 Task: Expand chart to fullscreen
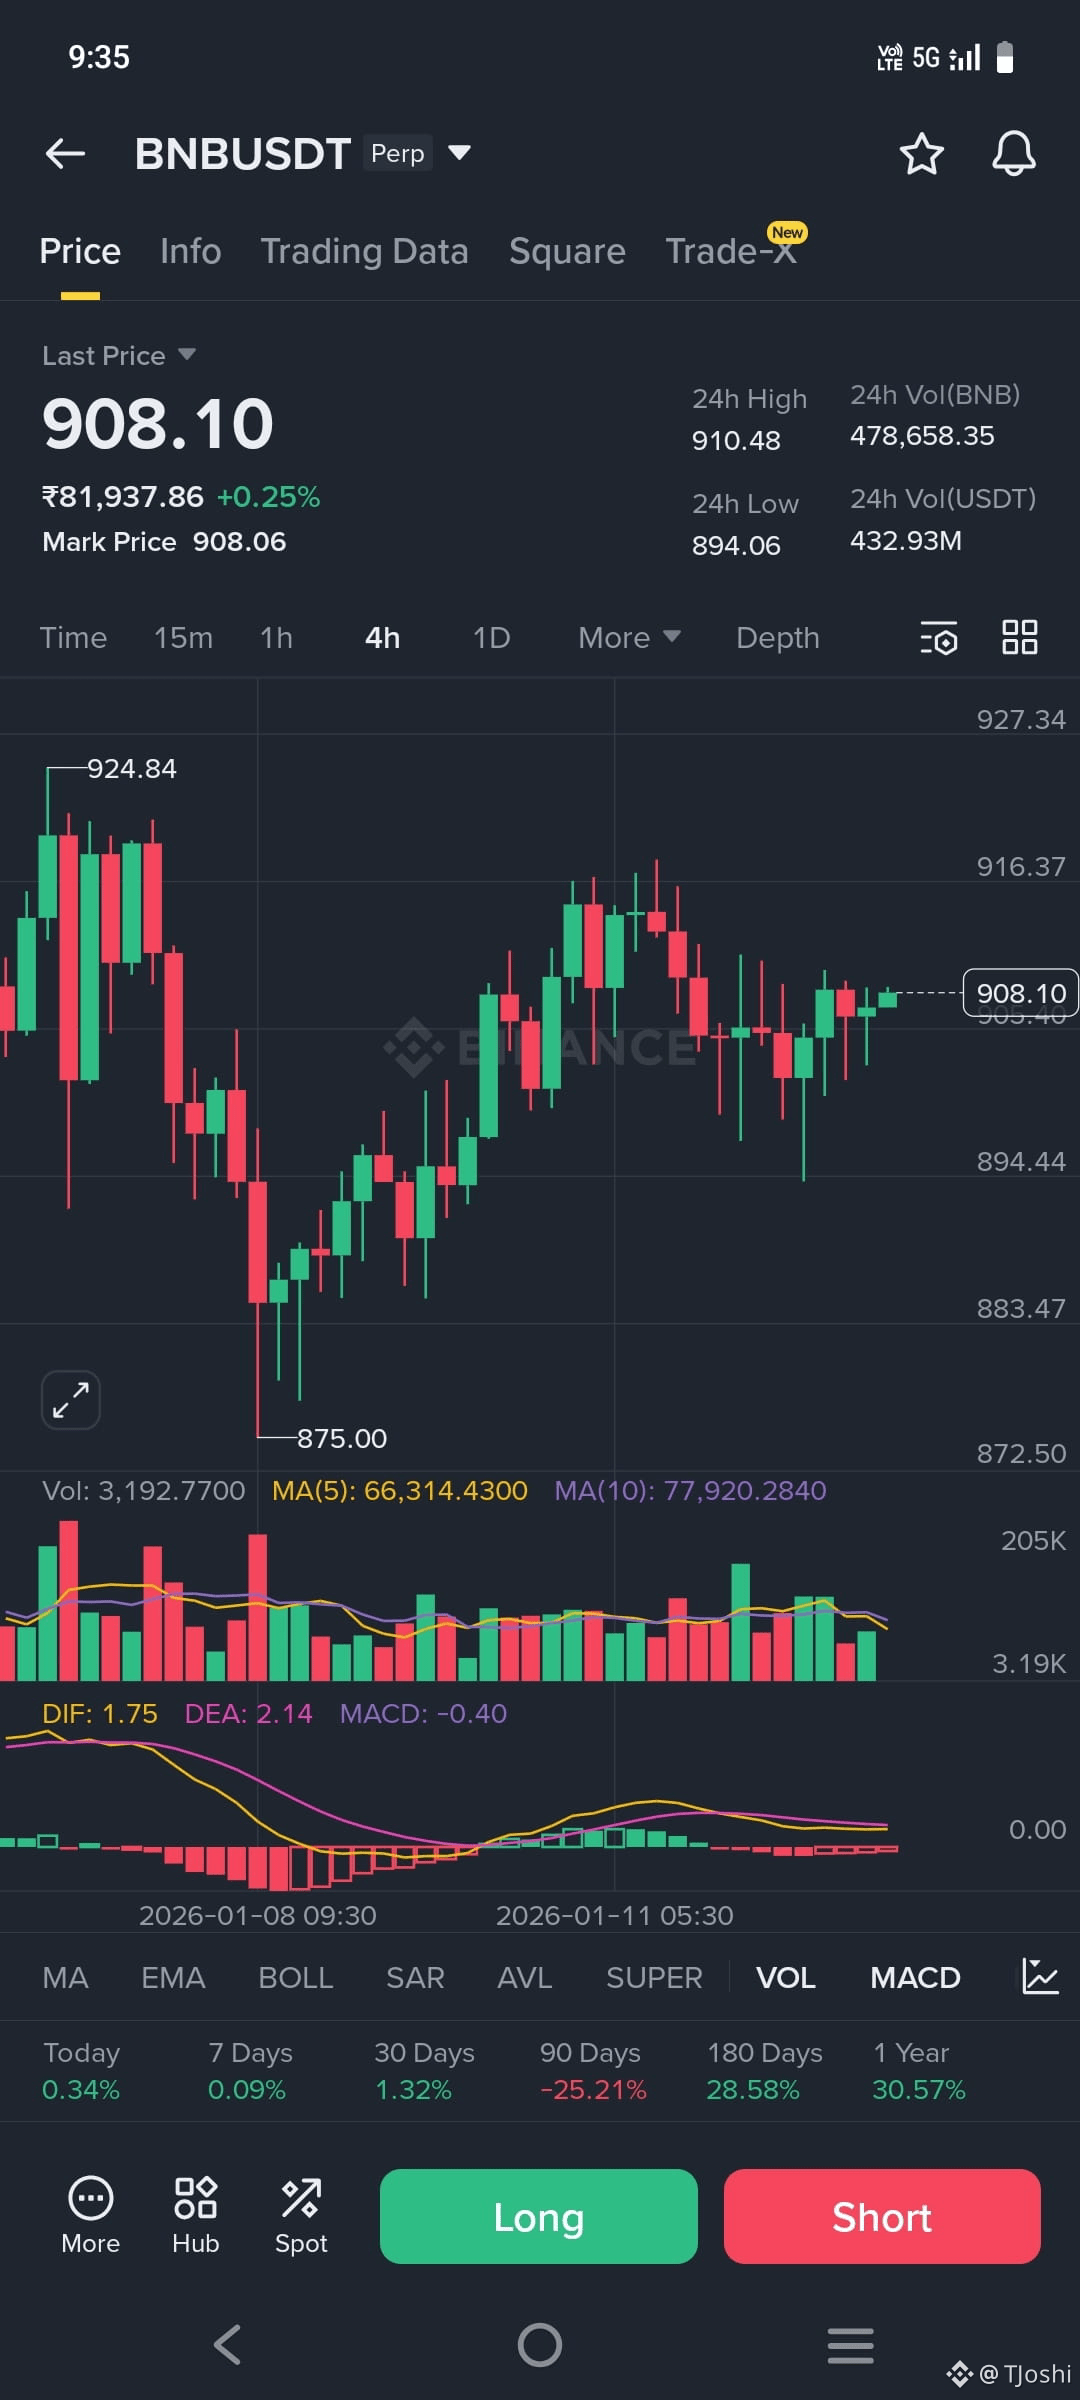pyautogui.click(x=71, y=1399)
